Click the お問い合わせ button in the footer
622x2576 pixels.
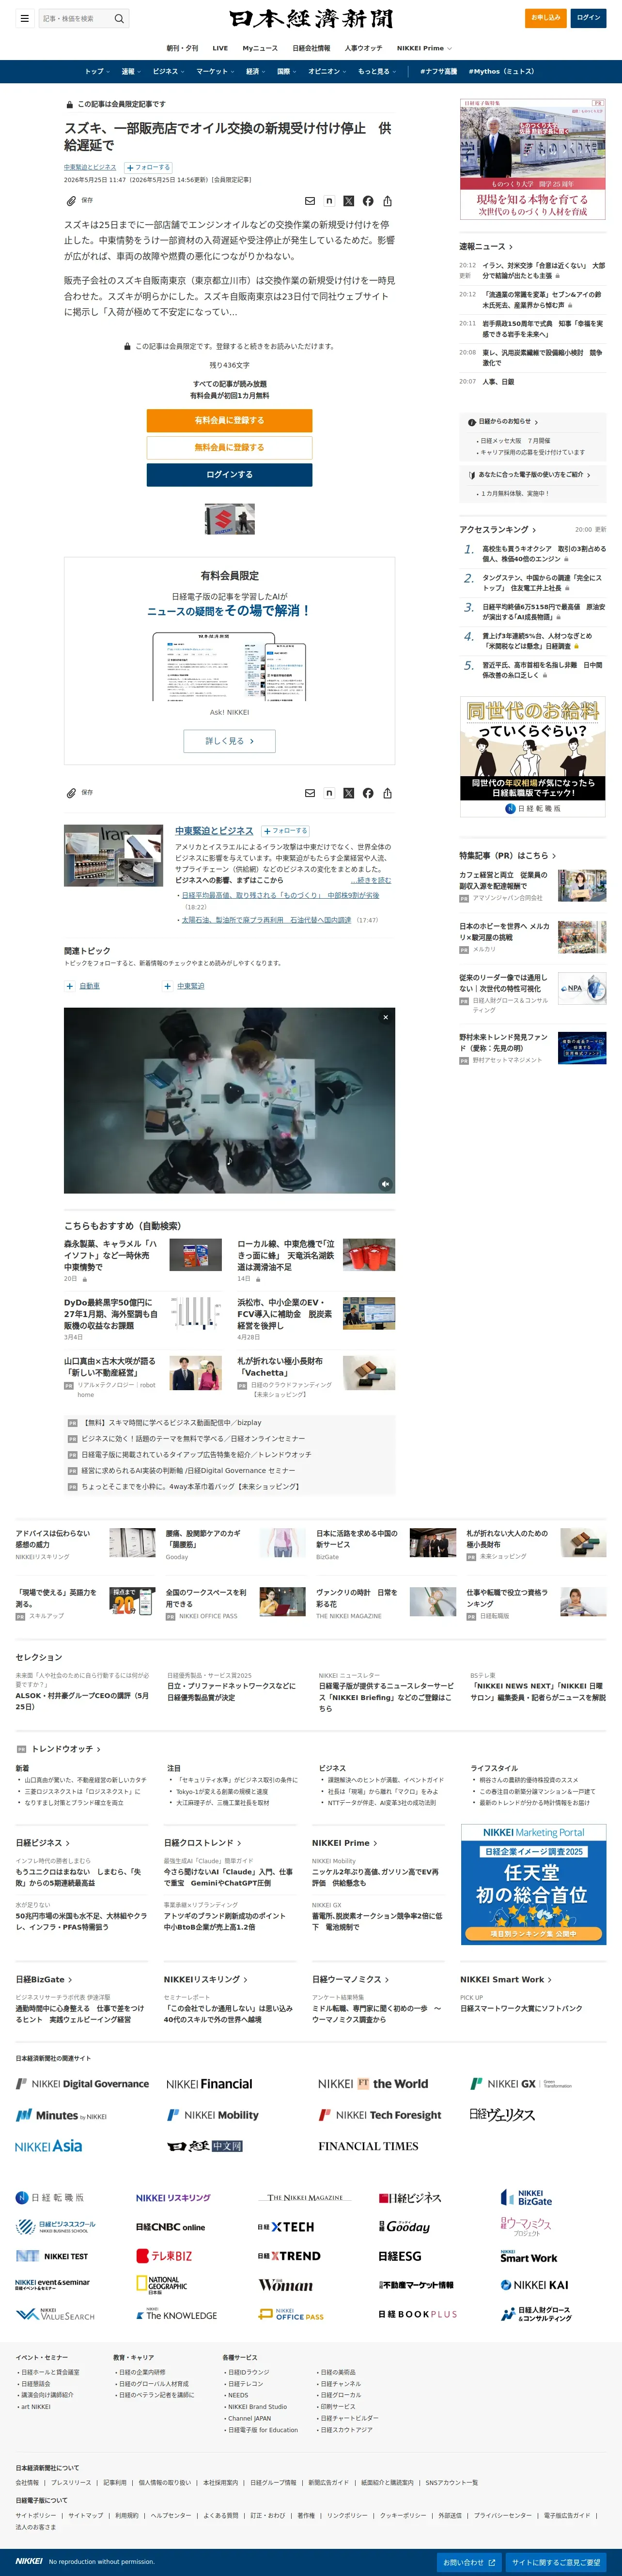pyautogui.click(x=469, y=2563)
